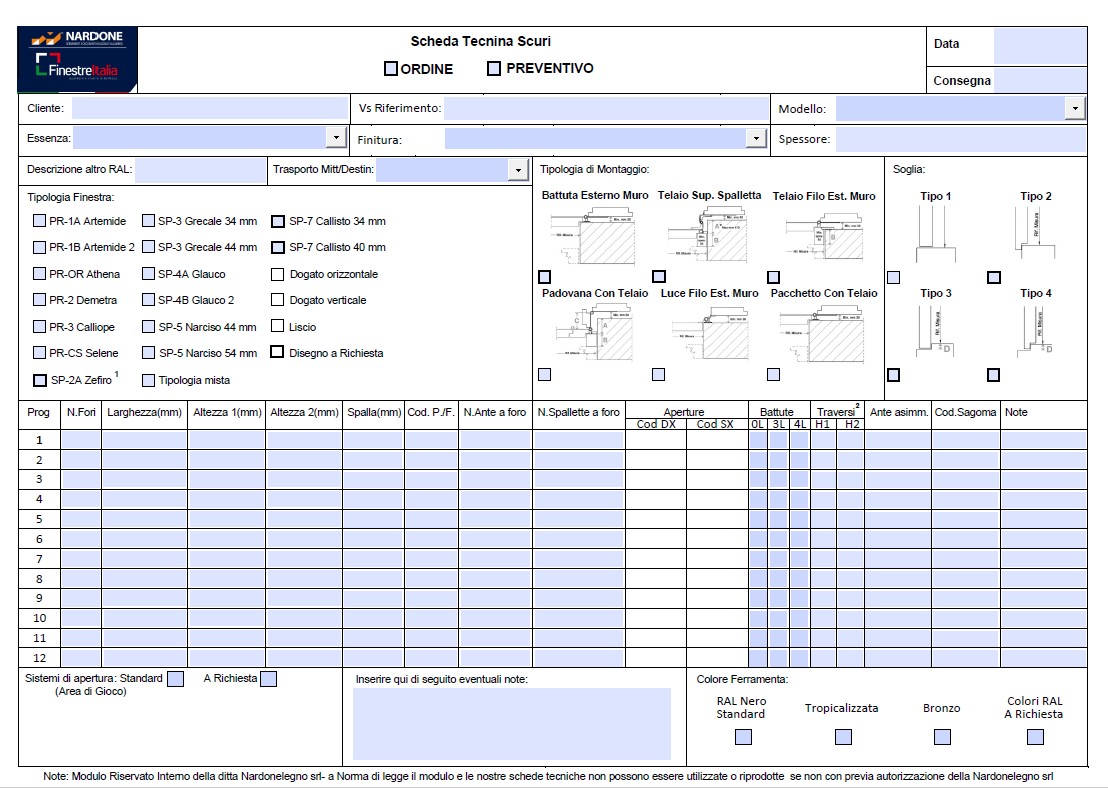Check SP-5 Narciso 44 mm

[148, 327]
